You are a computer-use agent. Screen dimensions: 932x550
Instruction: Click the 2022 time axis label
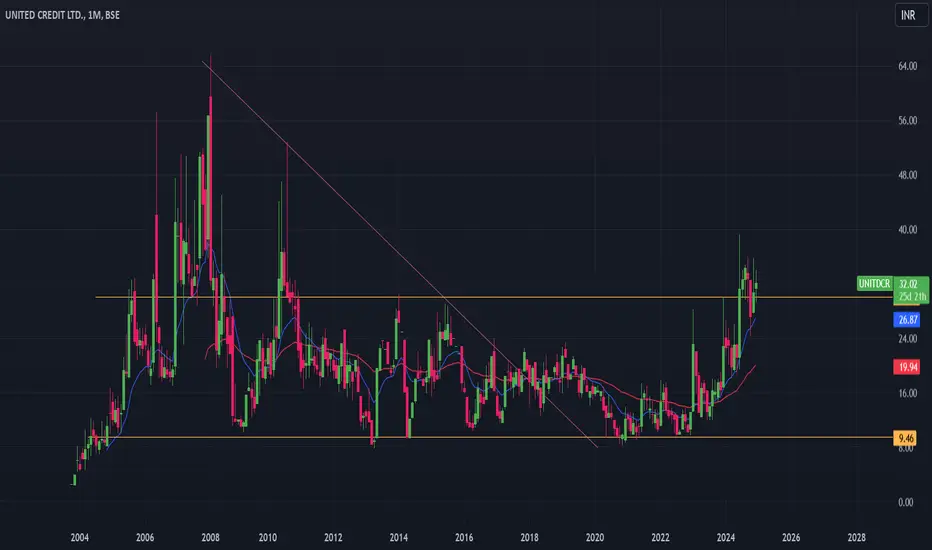[660, 538]
